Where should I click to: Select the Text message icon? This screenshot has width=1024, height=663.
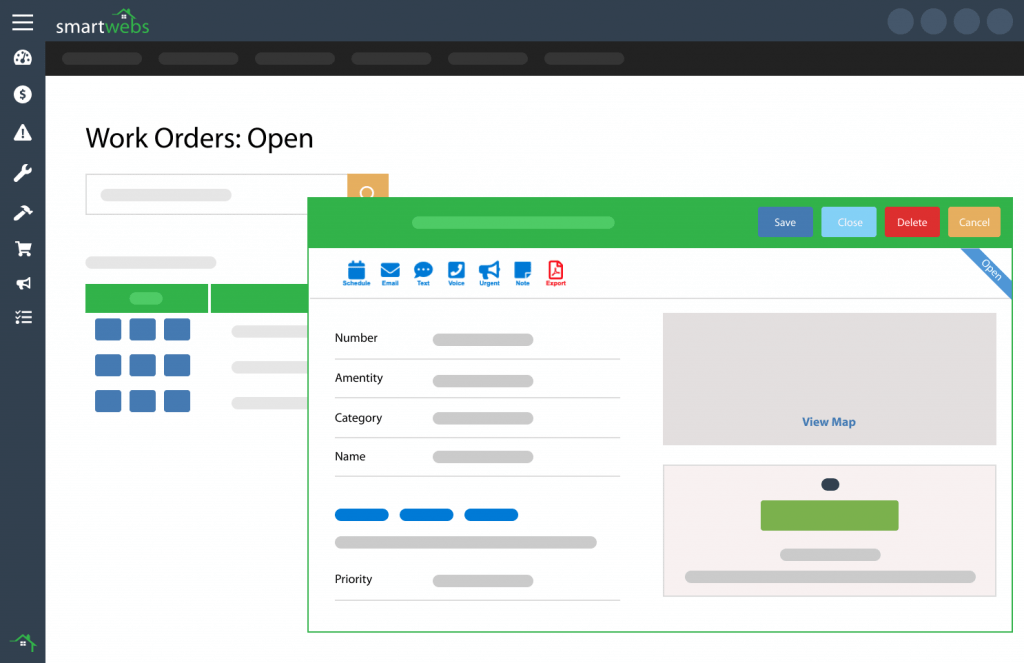pyautogui.click(x=423, y=272)
